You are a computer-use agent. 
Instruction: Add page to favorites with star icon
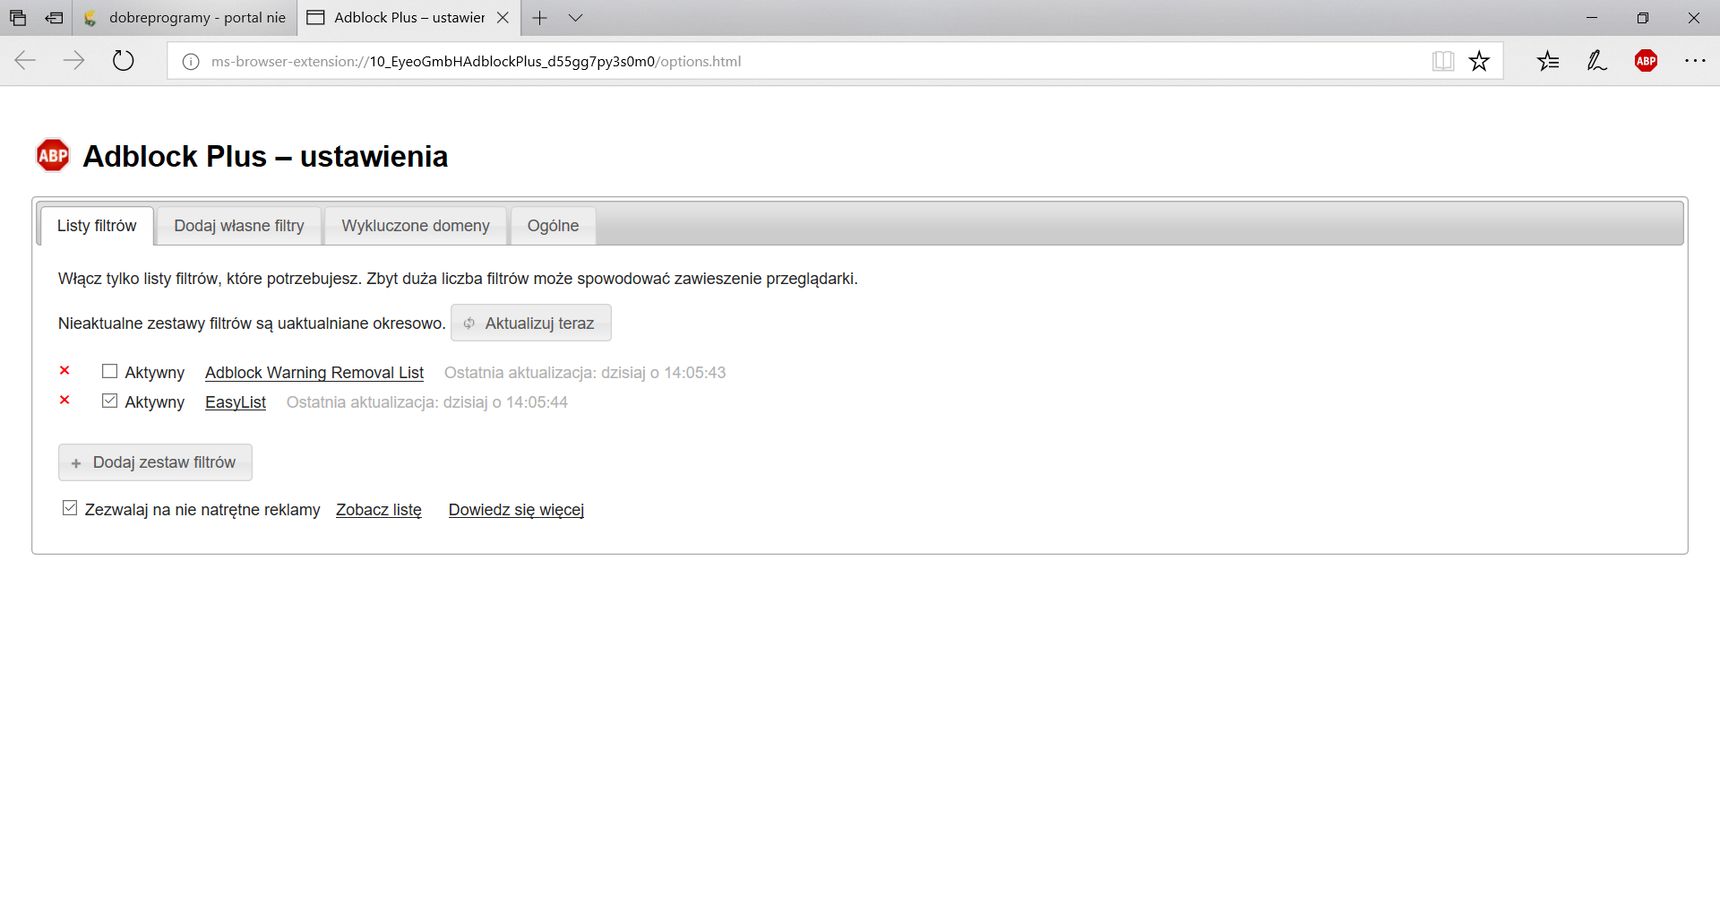tap(1479, 61)
